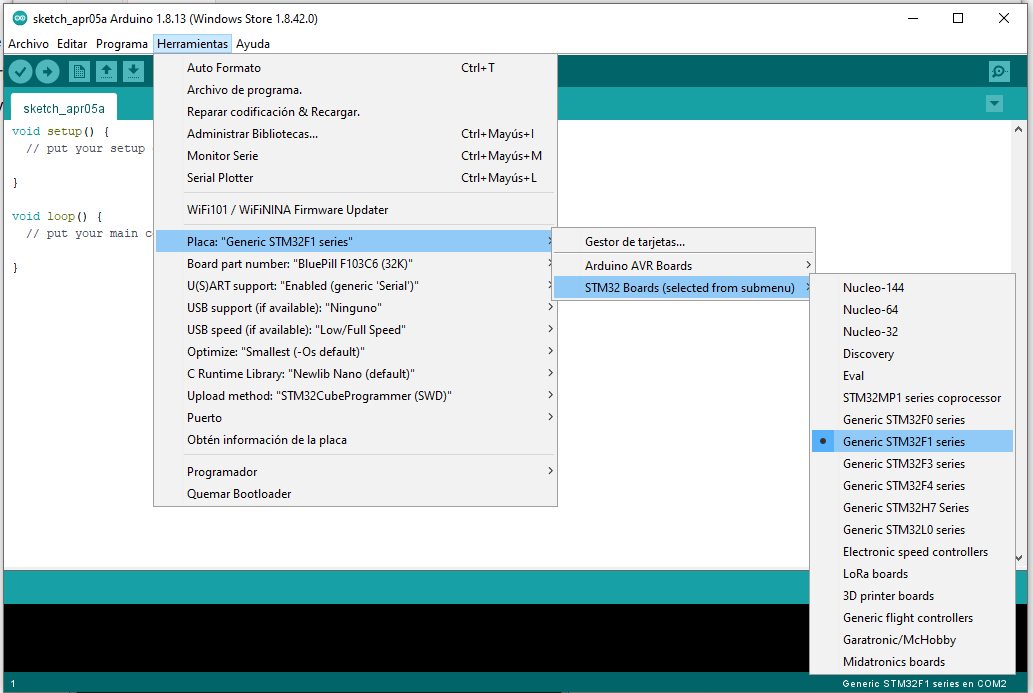Click the Upload arrow icon
The image size is (1033, 693).
point(47,71)
